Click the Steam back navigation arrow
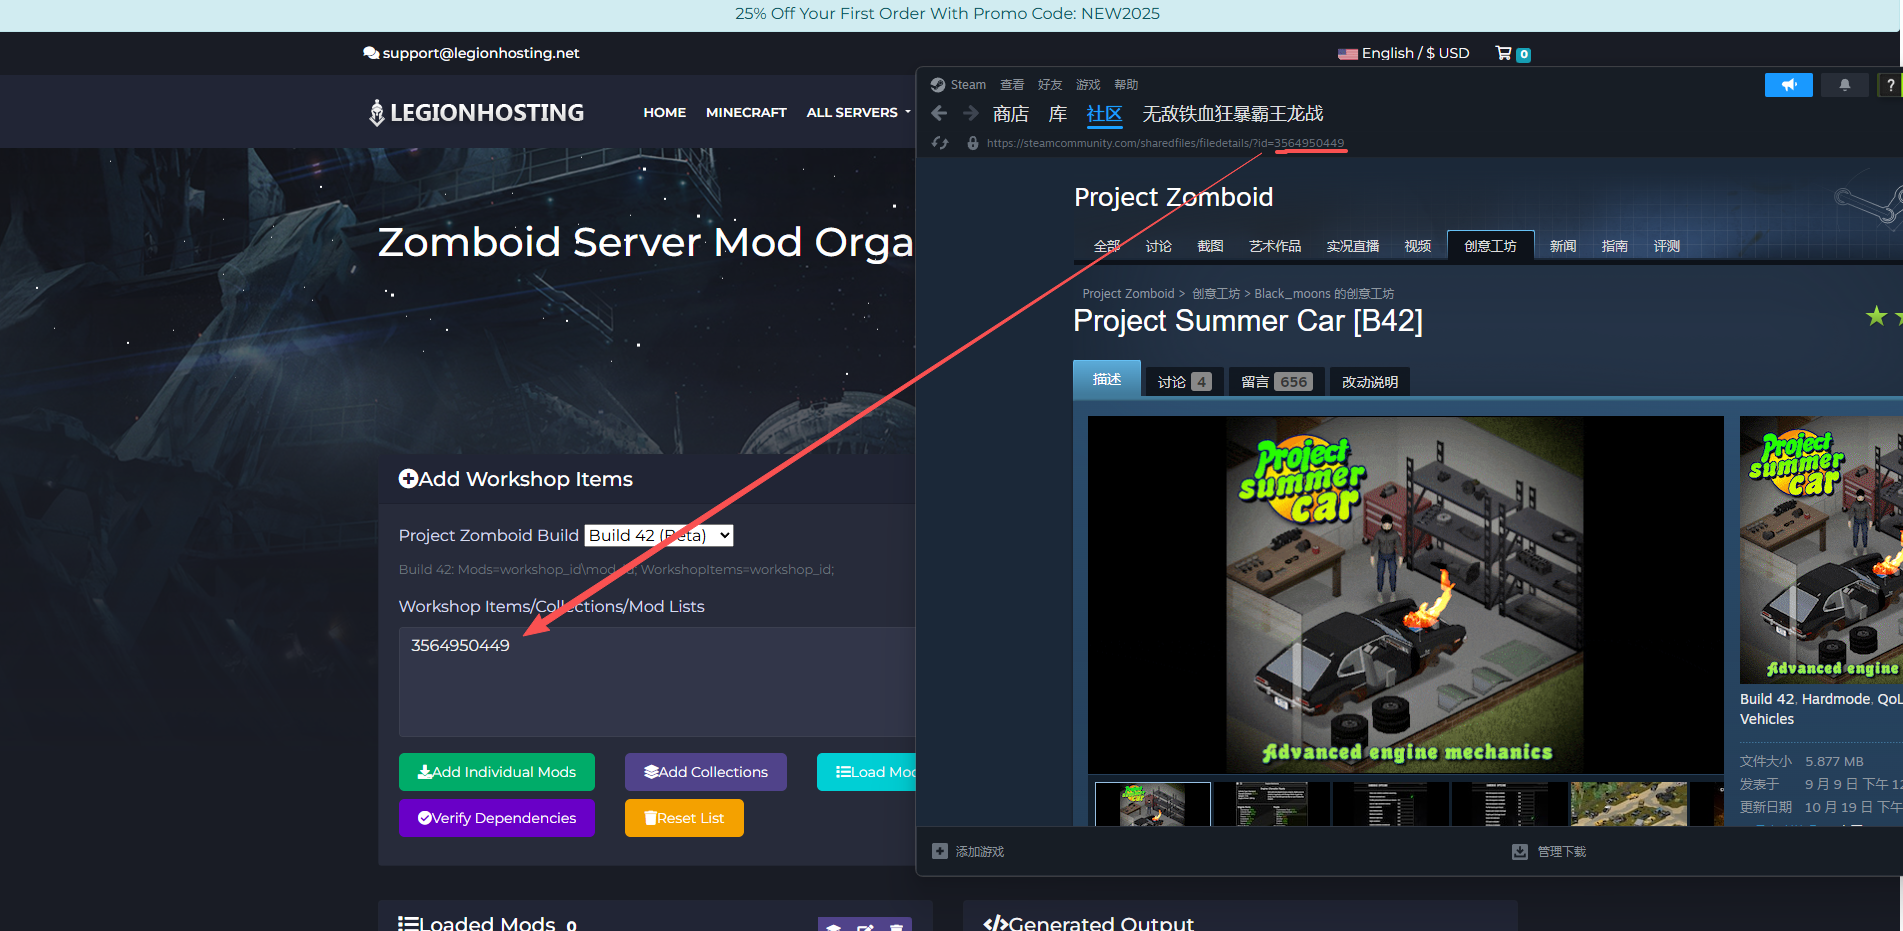1903x931 pixels. (939, 114)
